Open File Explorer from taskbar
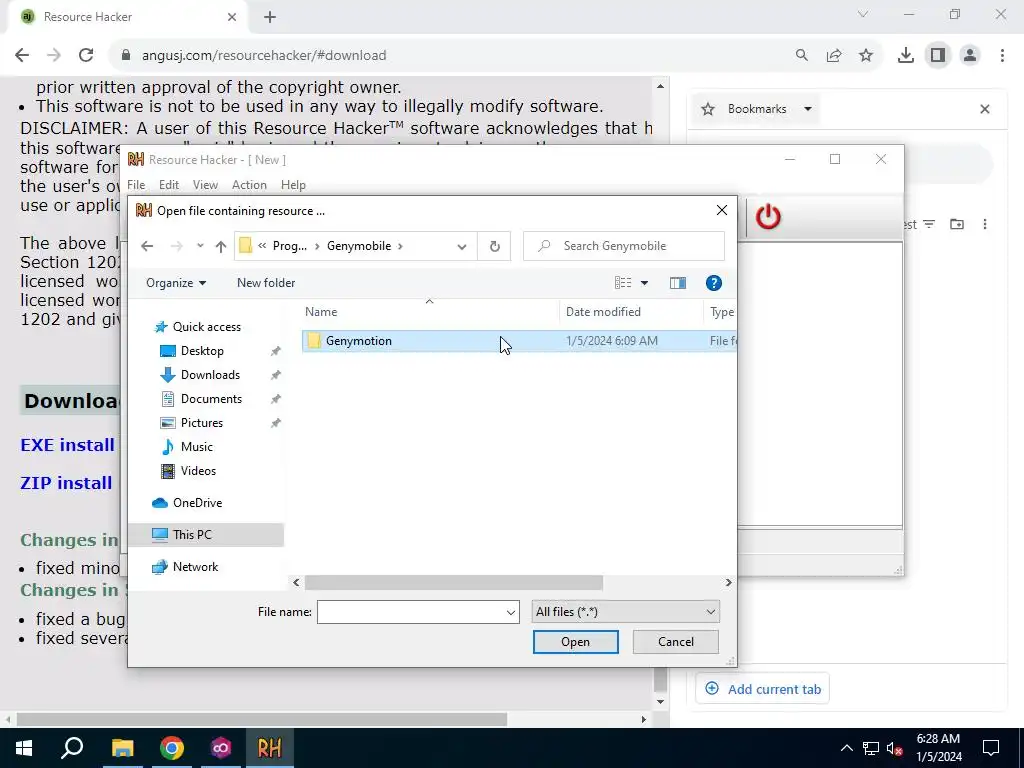The width and height of the screenshot is (1024, 768). [122, 748]
